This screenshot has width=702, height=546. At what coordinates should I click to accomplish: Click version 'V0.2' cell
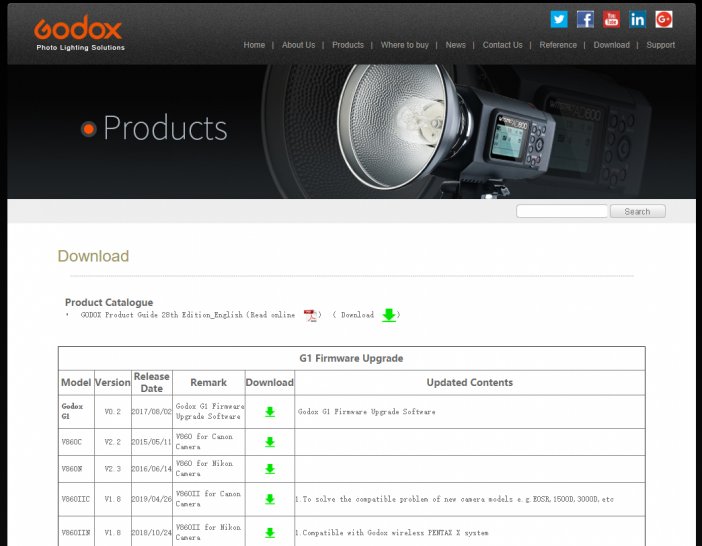coord(112,411)
